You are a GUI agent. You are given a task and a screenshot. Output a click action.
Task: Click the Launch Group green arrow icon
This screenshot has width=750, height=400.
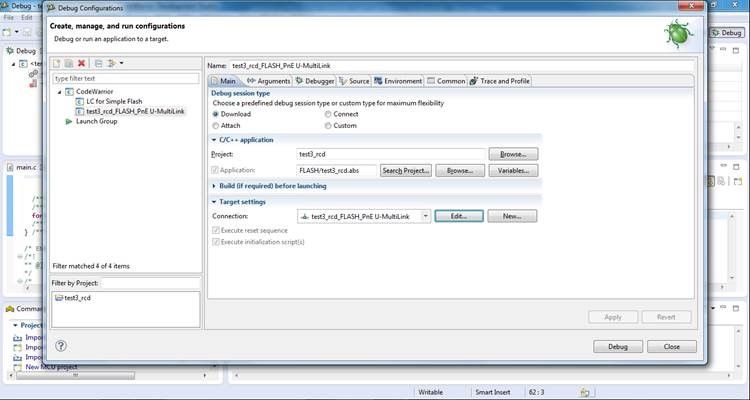(69, 122)
